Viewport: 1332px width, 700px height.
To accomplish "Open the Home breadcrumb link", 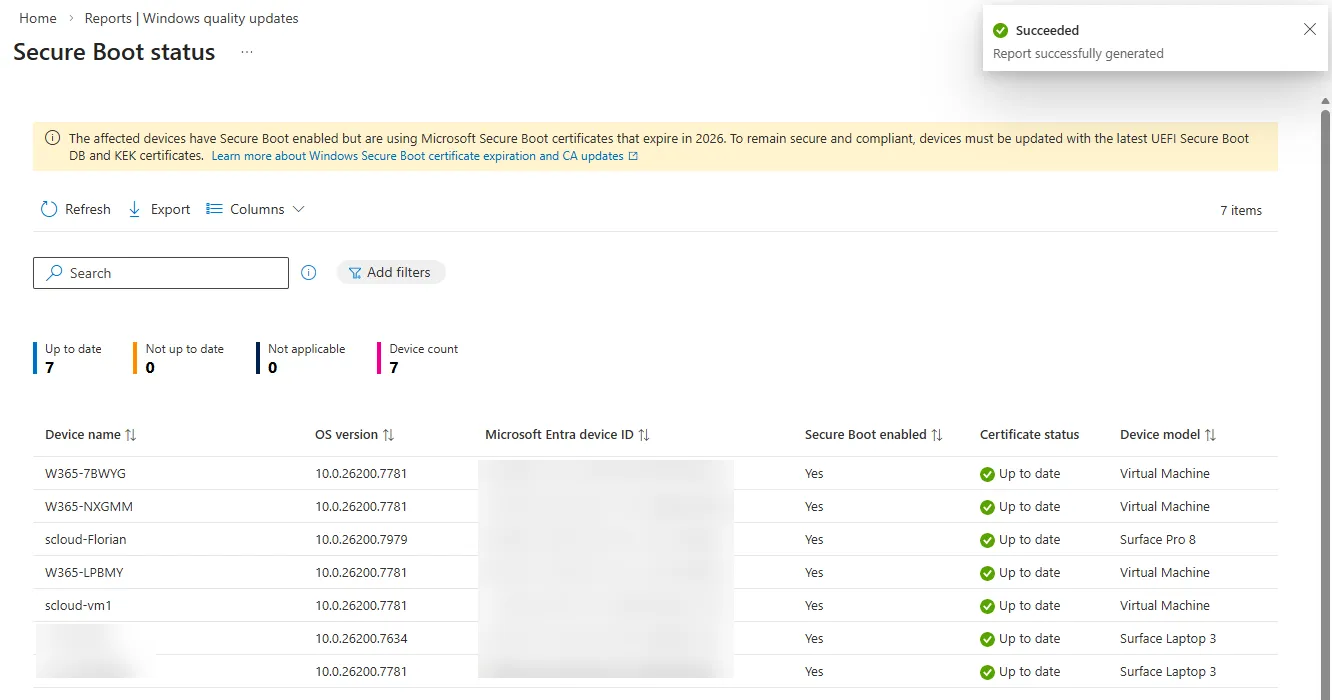I will pyautogui.click(x=38, y=18).
